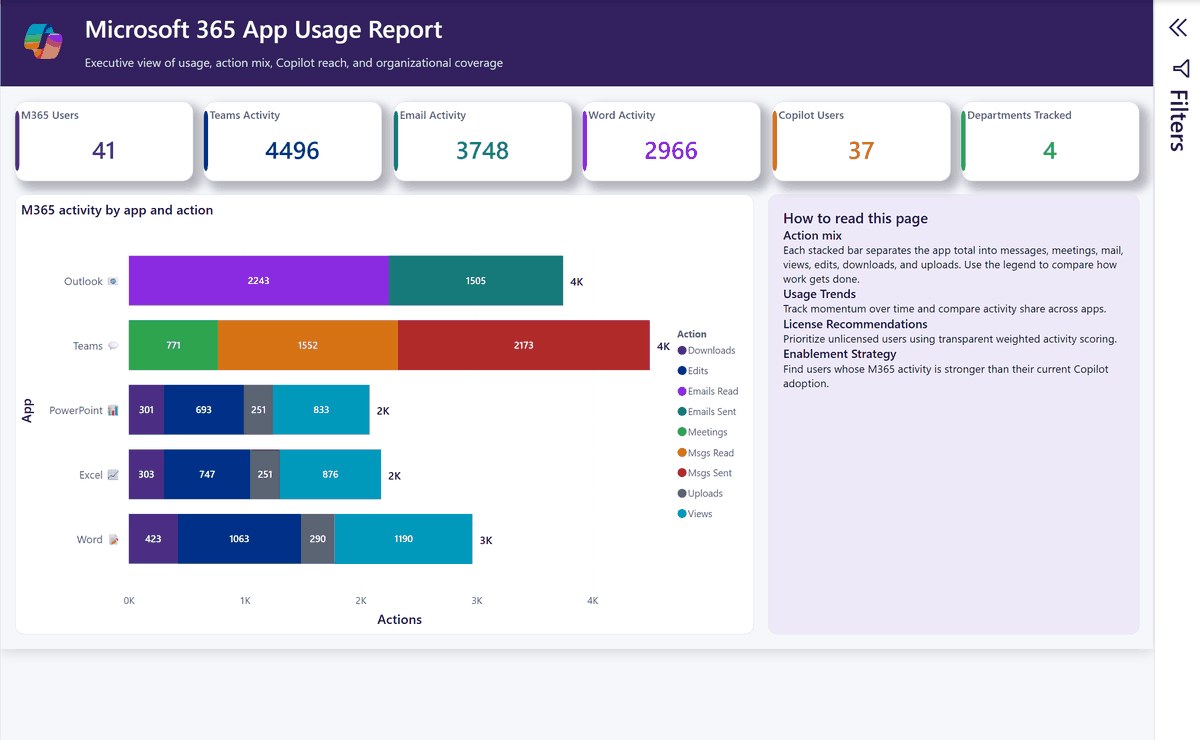Expand the Filters pane with the double chevron
The image size is (1200, 740).
point(1178,28)
